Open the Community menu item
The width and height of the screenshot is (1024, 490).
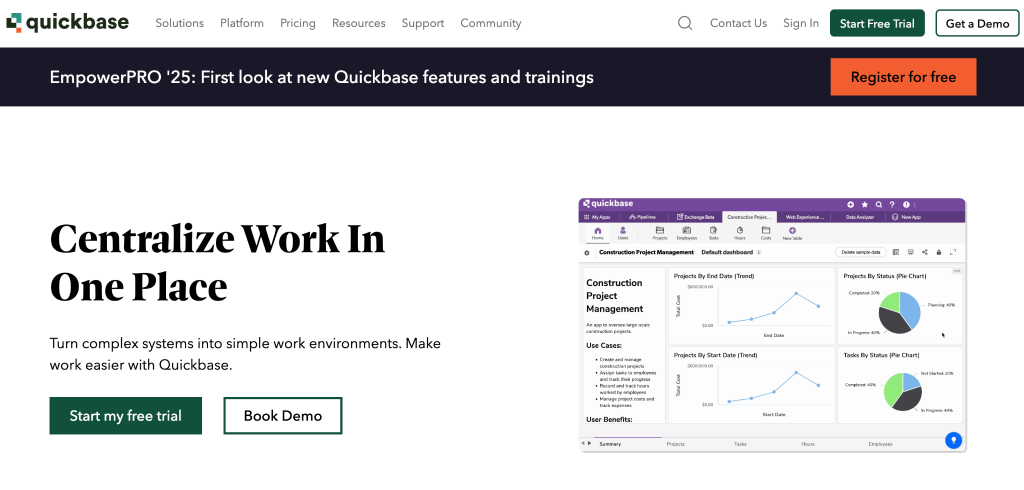tap(490, 24)
